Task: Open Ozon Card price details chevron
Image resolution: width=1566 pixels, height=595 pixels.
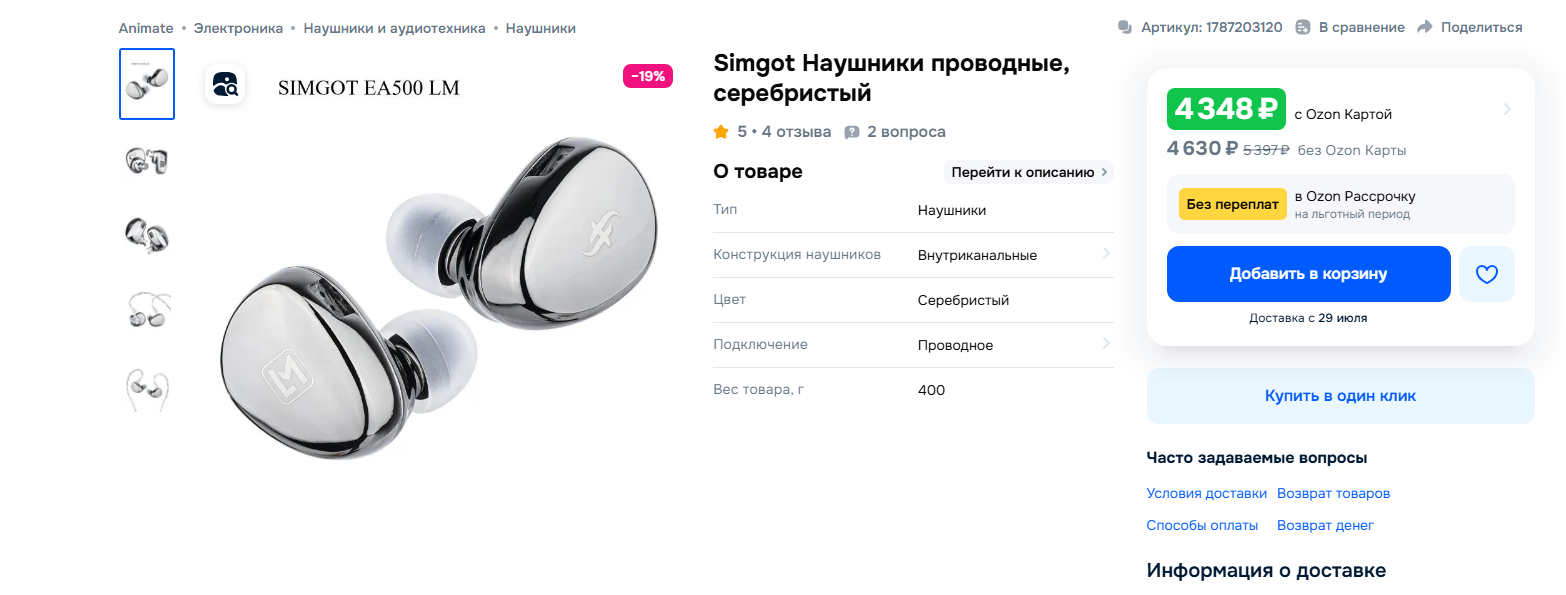Action: [1507, 109]
